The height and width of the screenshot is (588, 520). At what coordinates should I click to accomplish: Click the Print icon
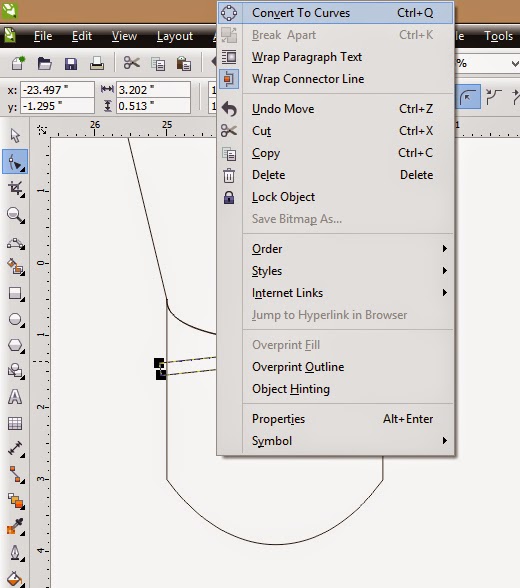click(x=97, y=63)
